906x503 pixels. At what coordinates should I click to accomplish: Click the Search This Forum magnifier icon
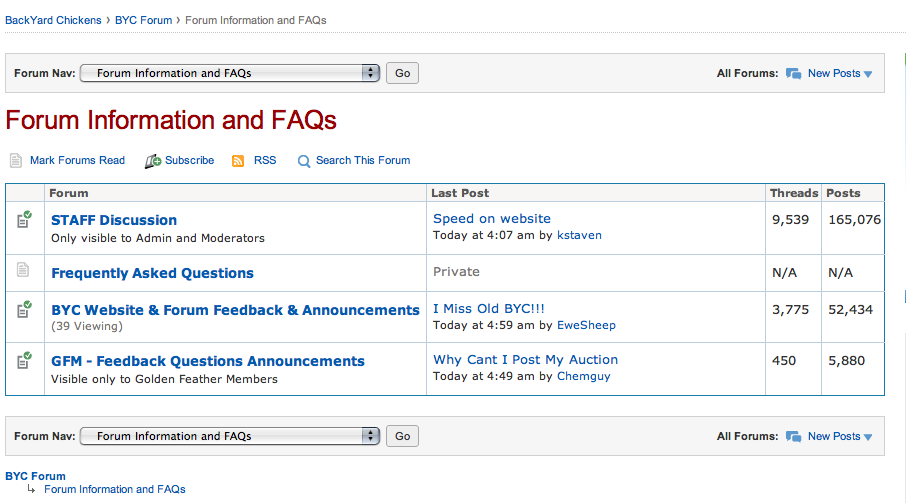pos(304,161)
